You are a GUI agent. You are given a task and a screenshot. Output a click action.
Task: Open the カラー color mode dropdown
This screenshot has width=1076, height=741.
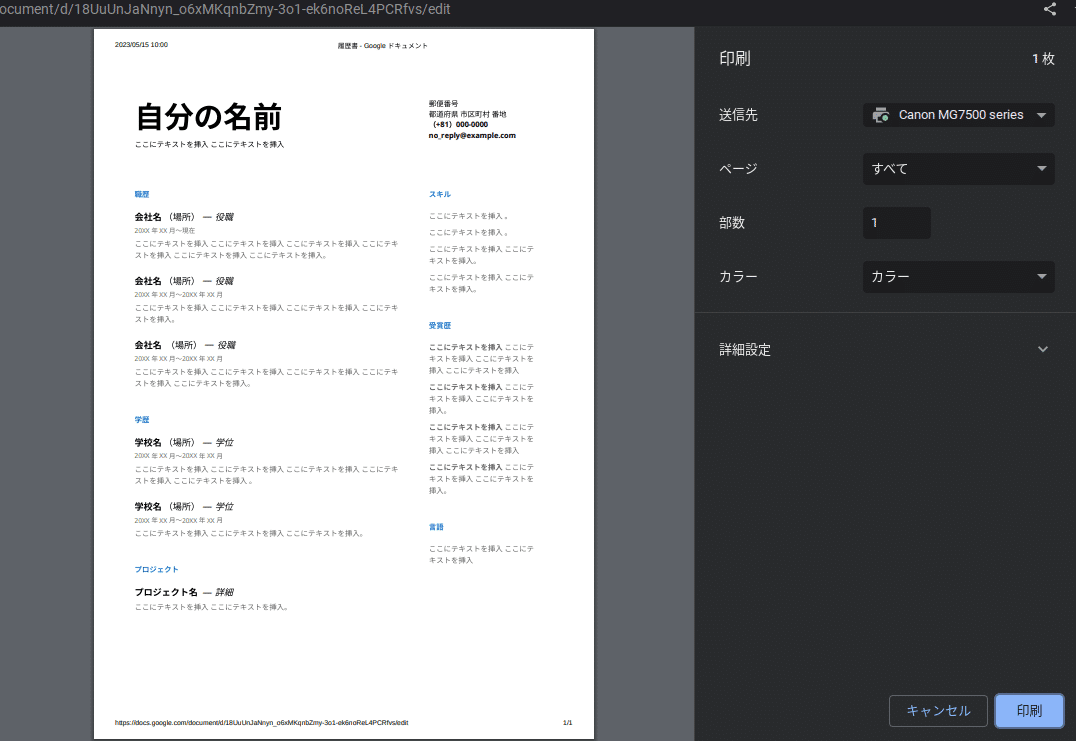pos(958,277)
